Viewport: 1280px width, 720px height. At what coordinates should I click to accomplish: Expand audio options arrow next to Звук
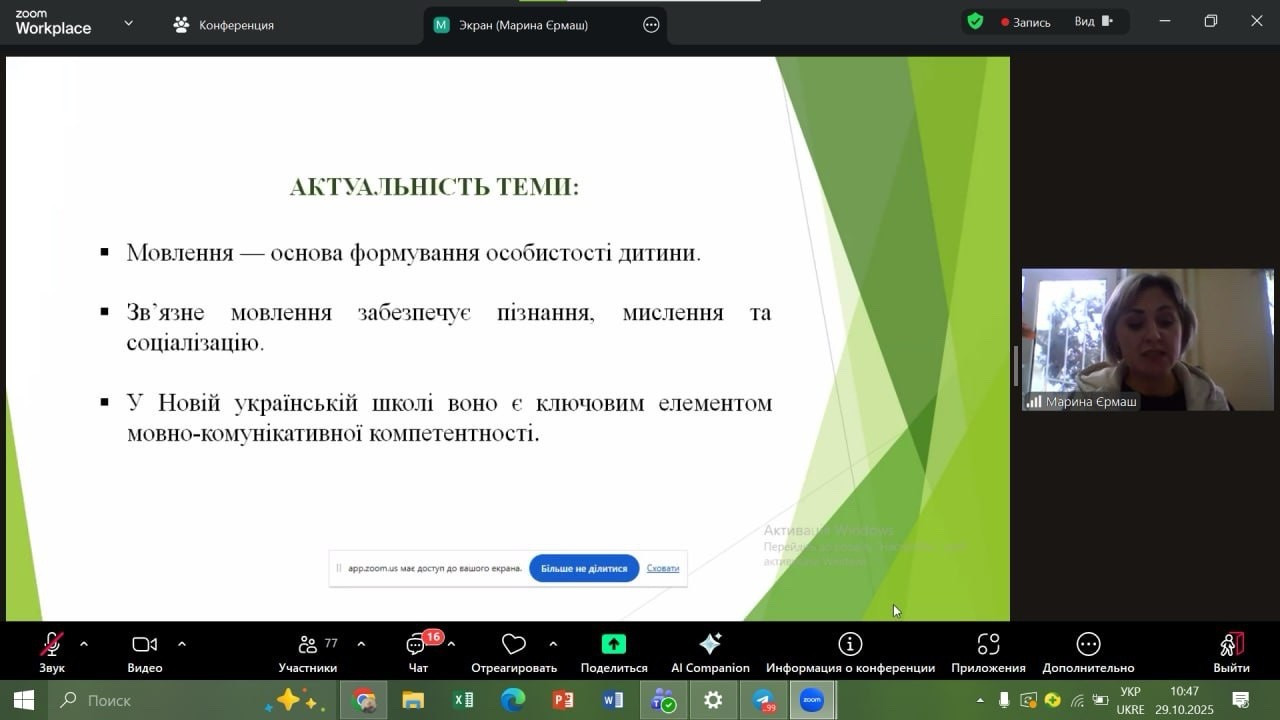(84, 644)
